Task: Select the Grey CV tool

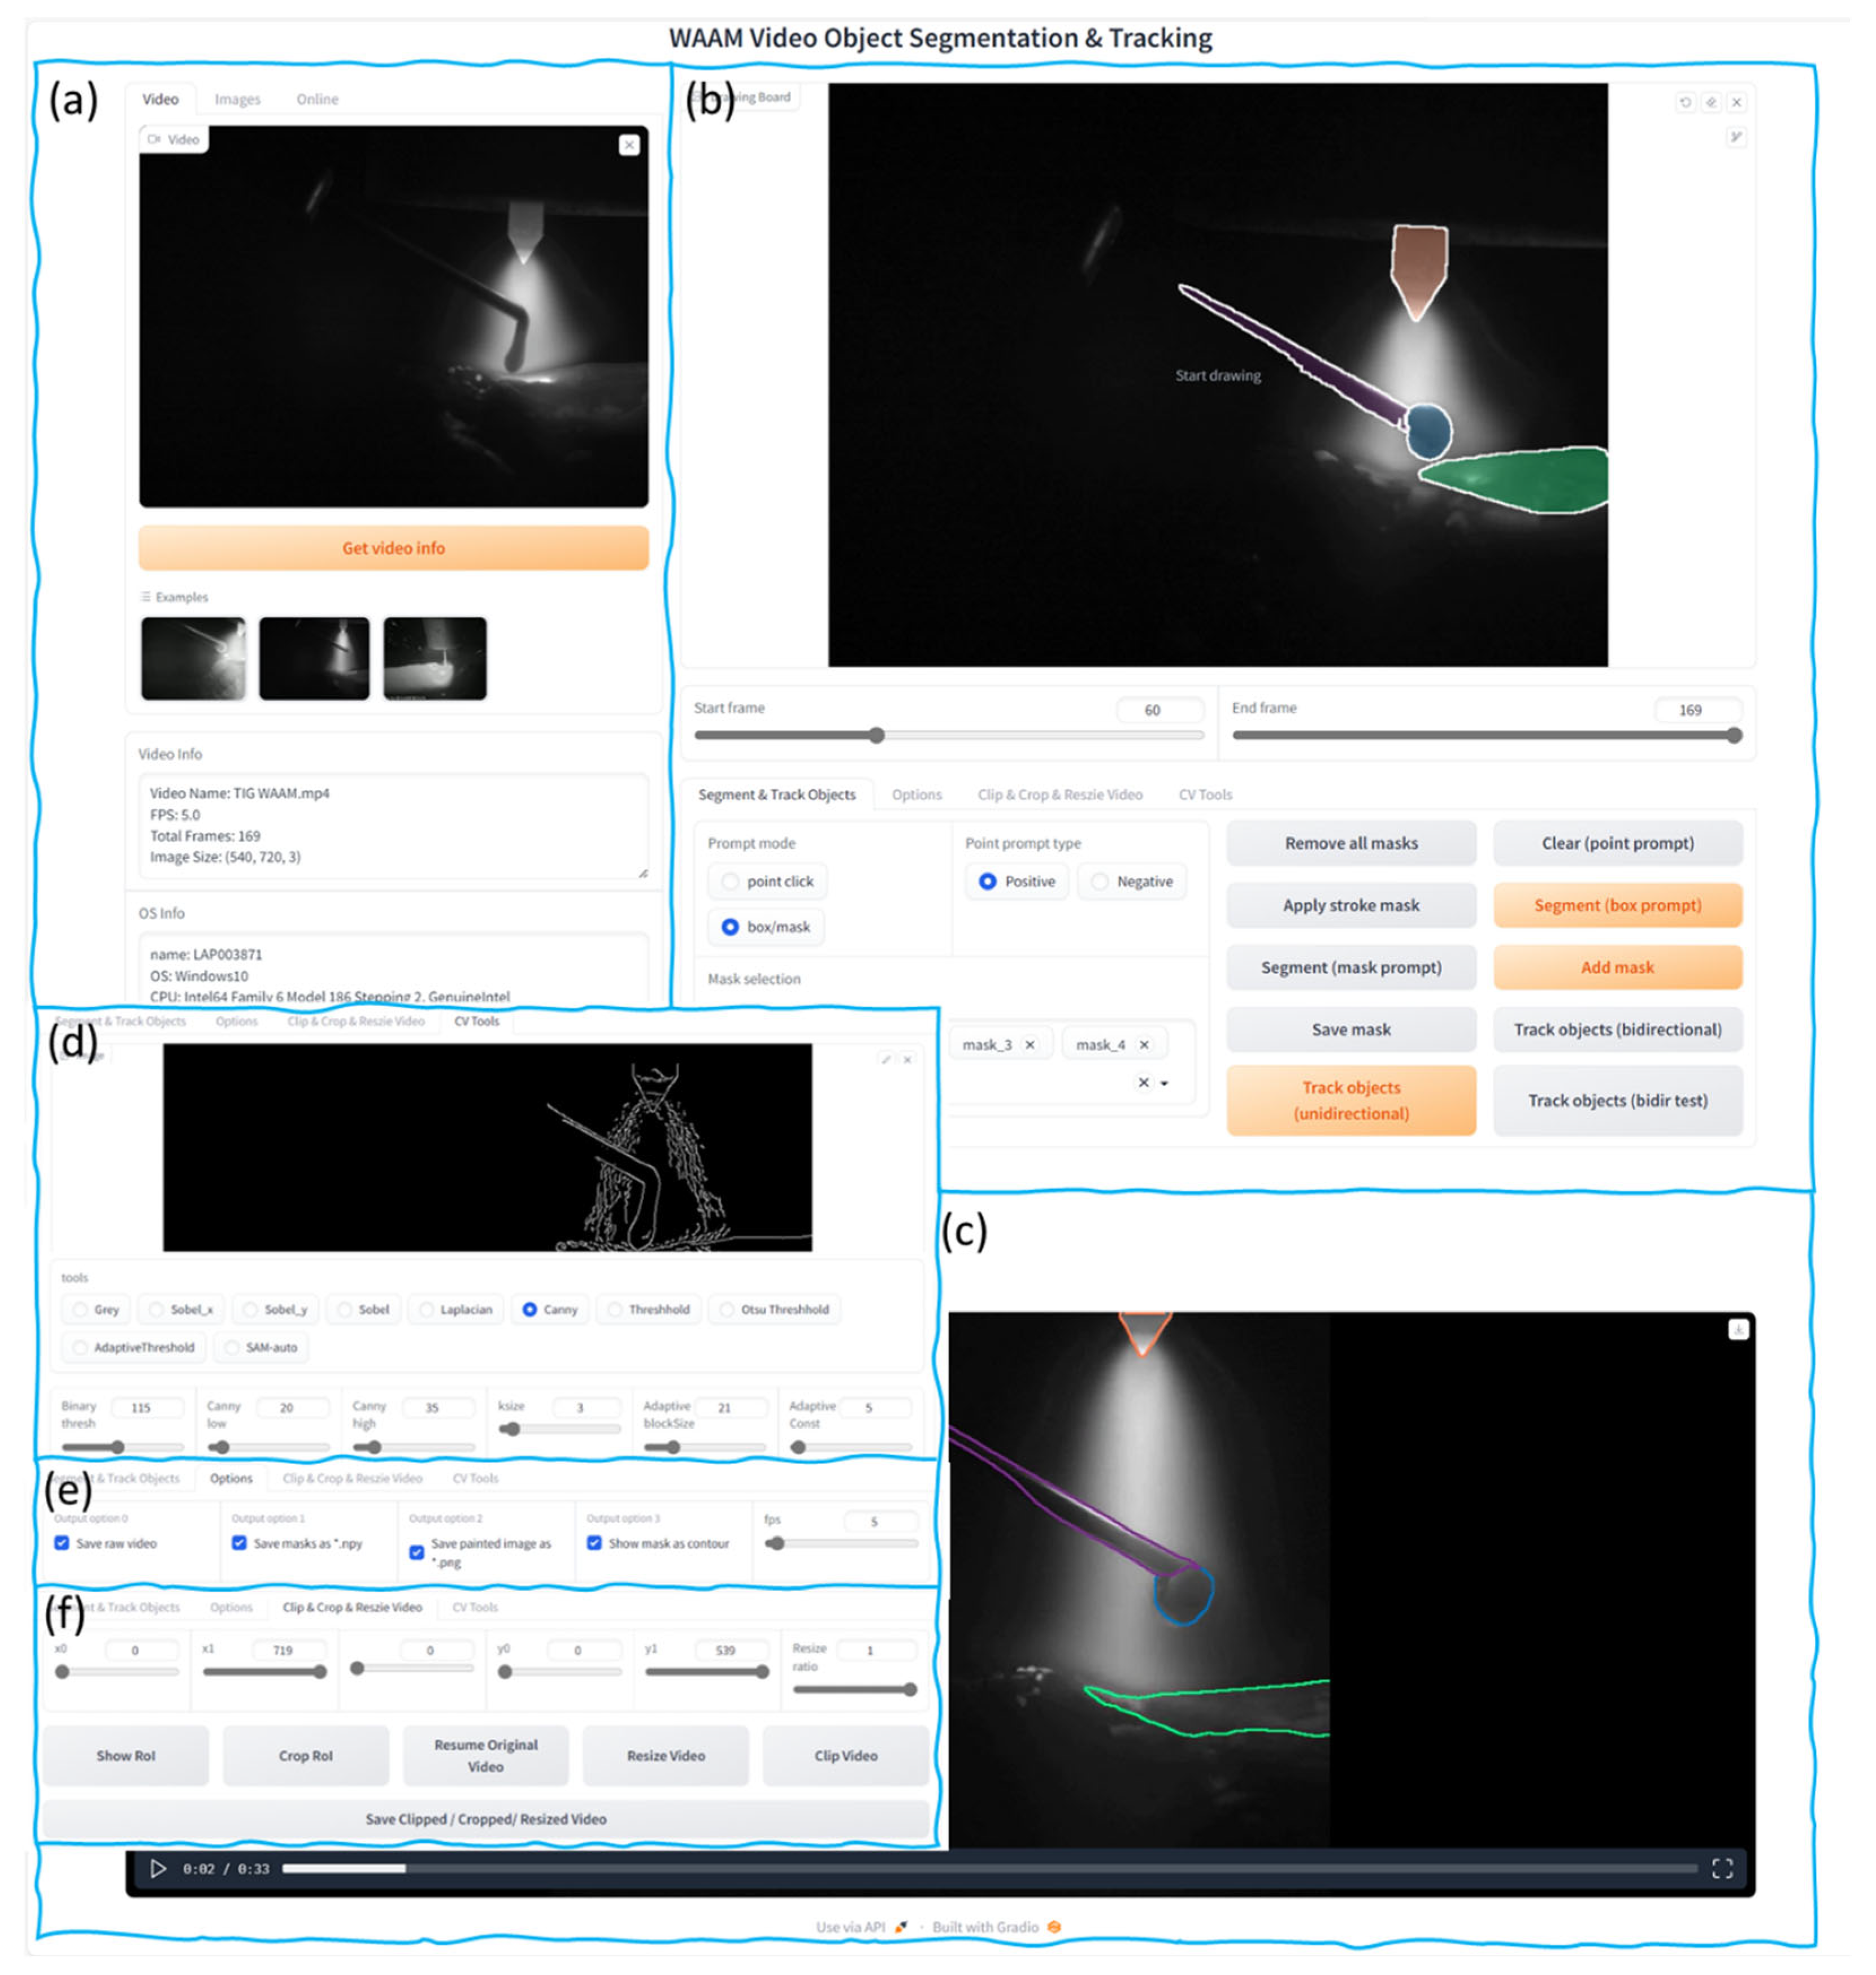Action: 95,1309
